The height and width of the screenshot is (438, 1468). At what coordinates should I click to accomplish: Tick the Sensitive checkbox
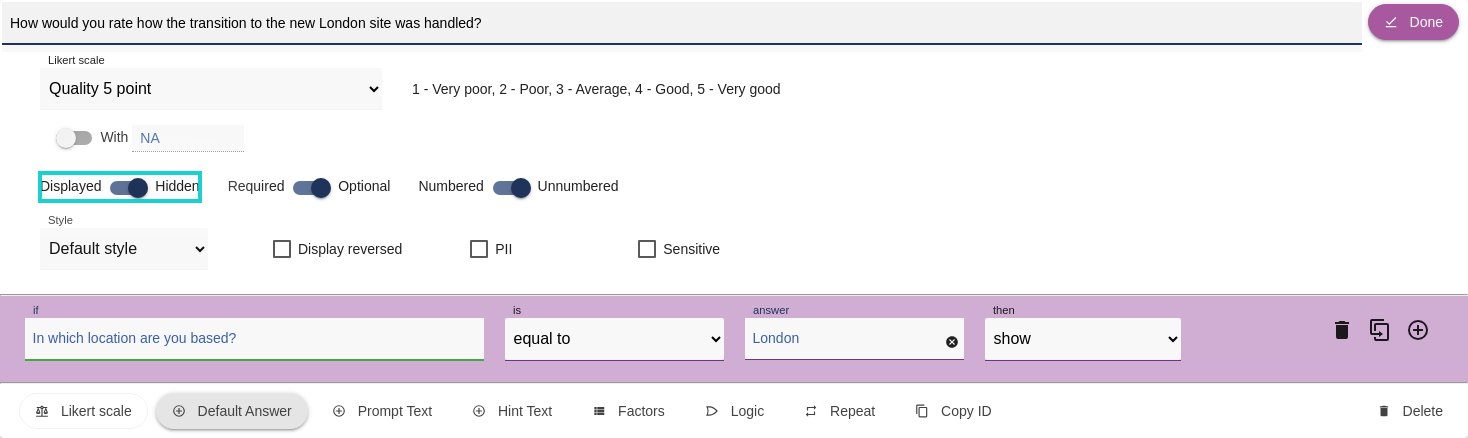click(x=647, y=249)
